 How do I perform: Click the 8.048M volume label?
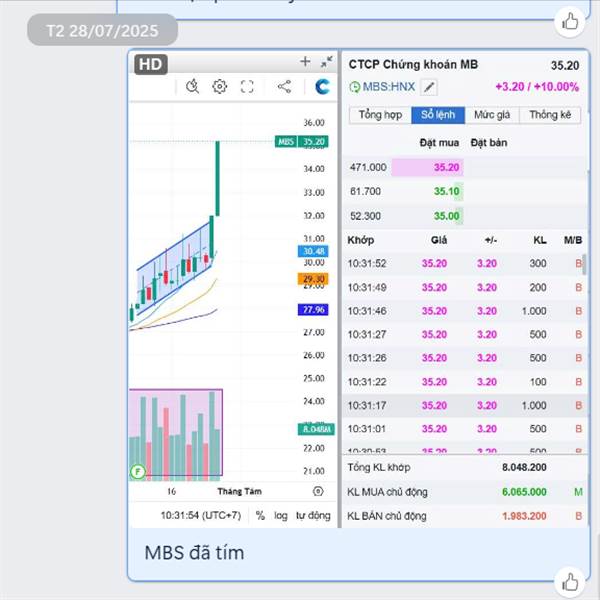coord(316,429)
